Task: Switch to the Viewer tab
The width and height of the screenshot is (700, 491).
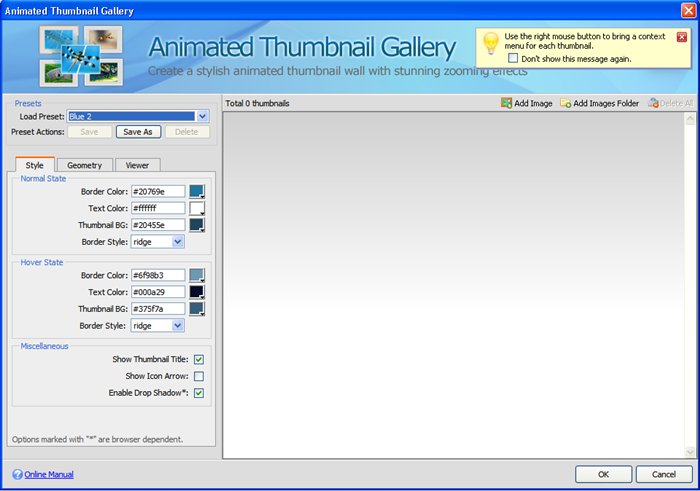Action: [x=138, y=166]
